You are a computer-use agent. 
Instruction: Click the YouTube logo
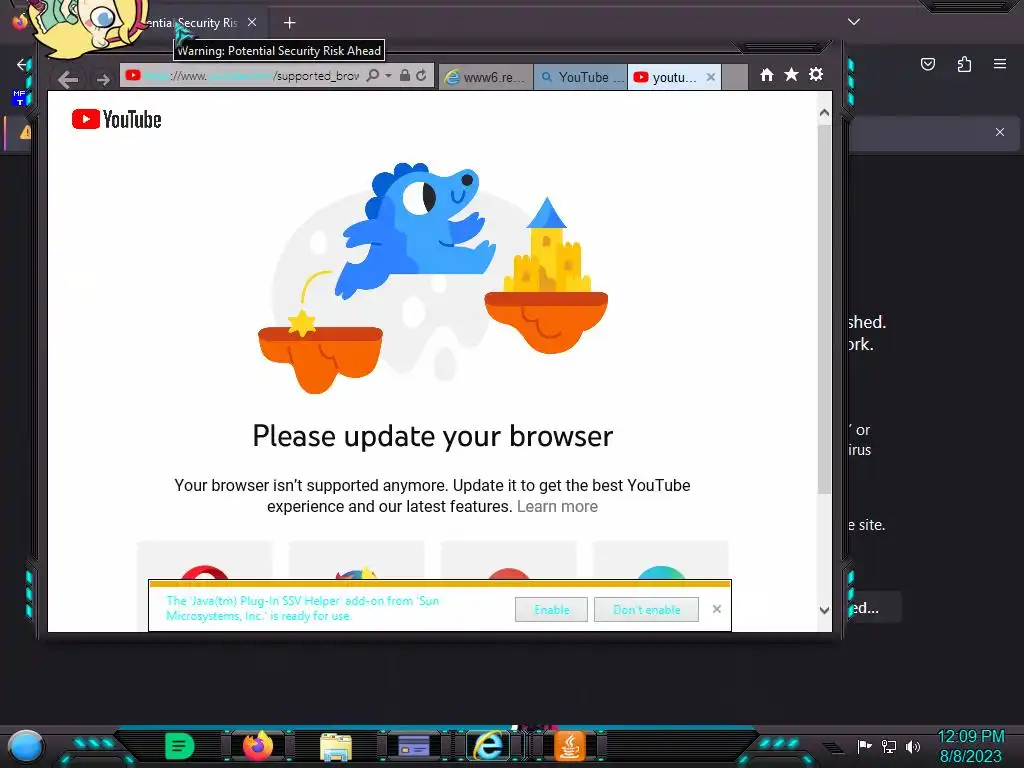(116, 120)
